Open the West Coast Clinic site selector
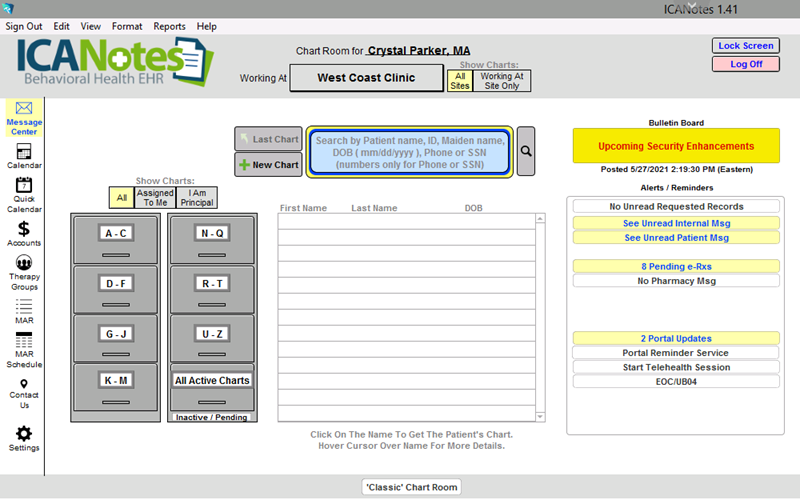 [366, 78]
